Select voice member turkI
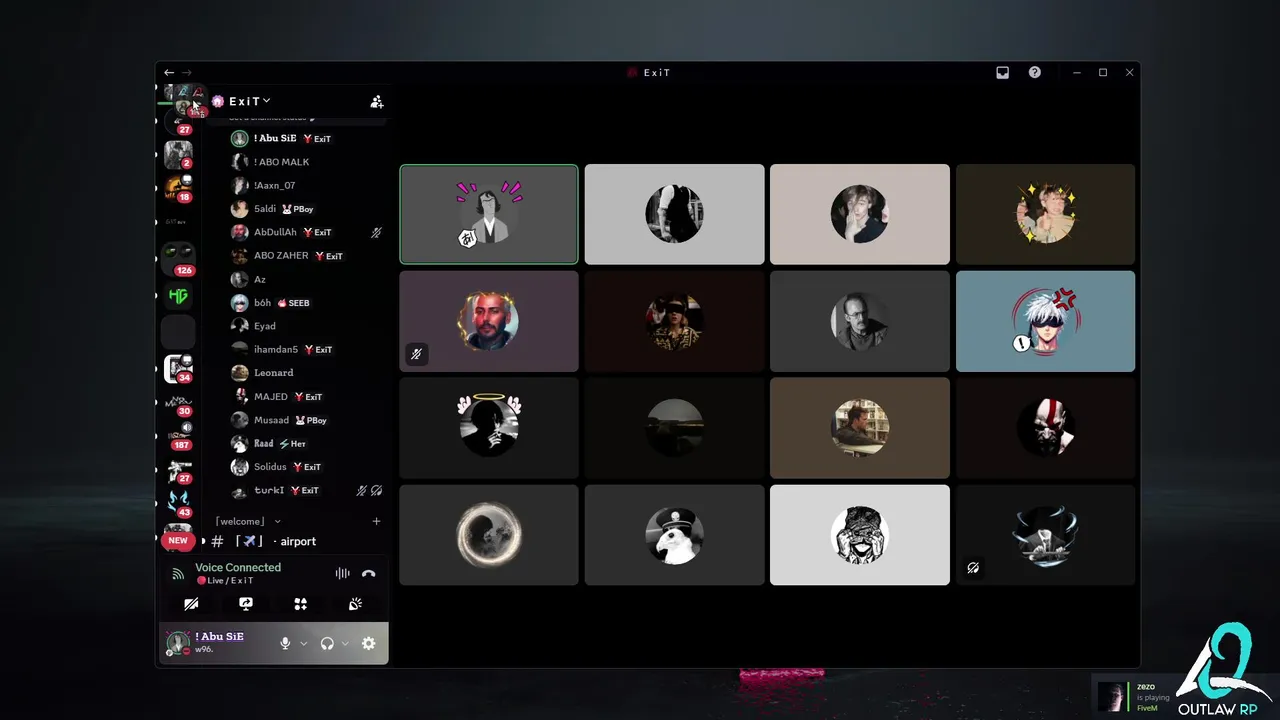 point(307,490)
